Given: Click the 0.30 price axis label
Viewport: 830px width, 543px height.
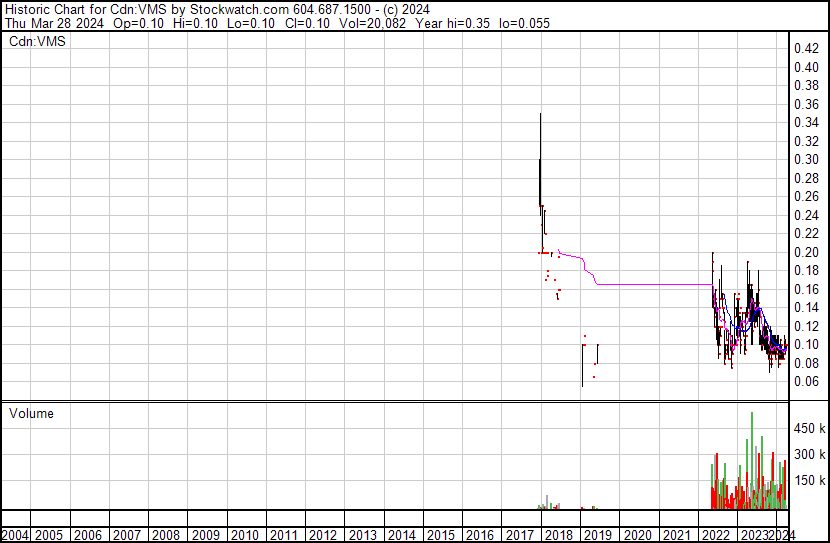Looking at the screenshot, I should pyautogui.click(x=807, y=159).
